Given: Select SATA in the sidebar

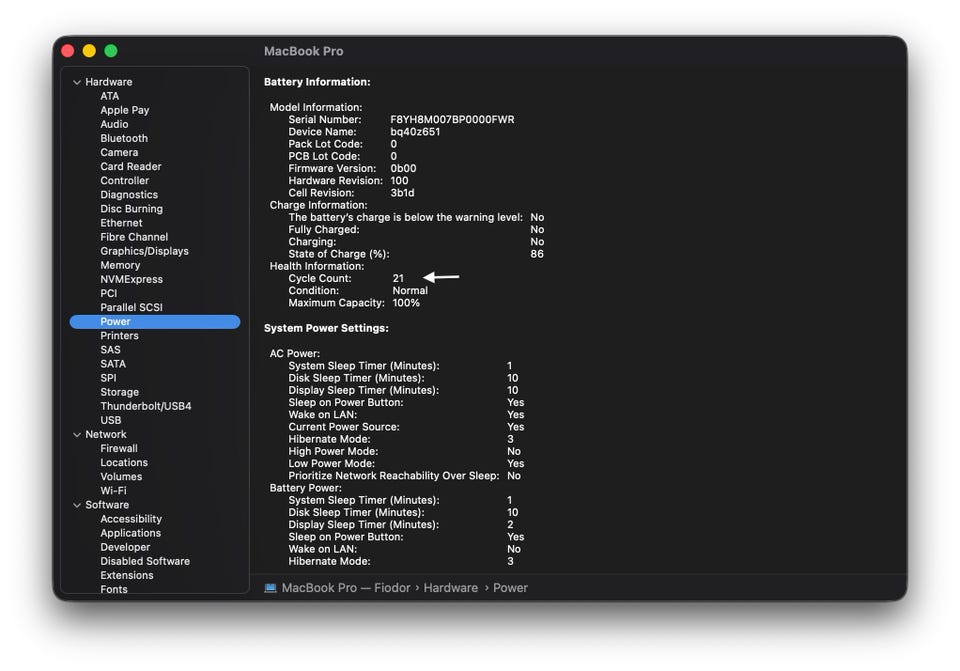Looking at the screenshot, I should [x=113, y=364].
